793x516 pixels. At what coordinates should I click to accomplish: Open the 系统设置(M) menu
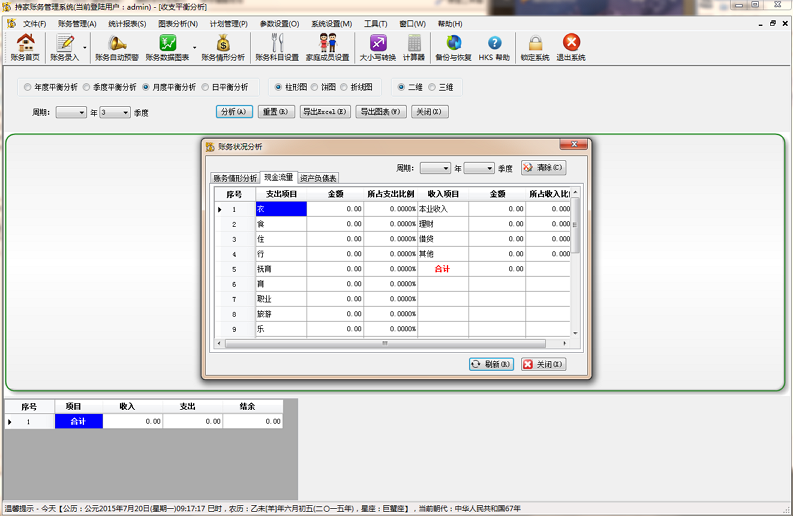coord(331,24)
